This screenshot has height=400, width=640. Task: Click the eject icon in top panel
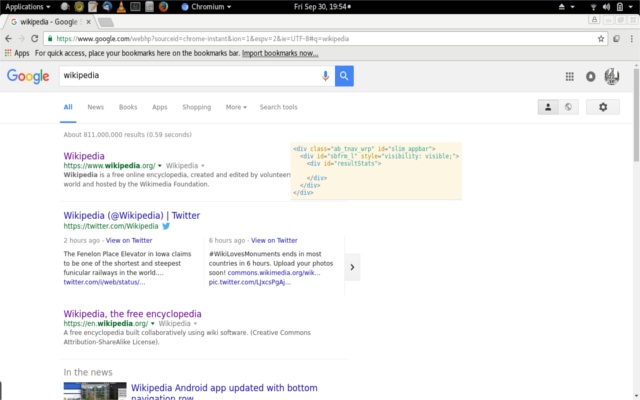562,7
